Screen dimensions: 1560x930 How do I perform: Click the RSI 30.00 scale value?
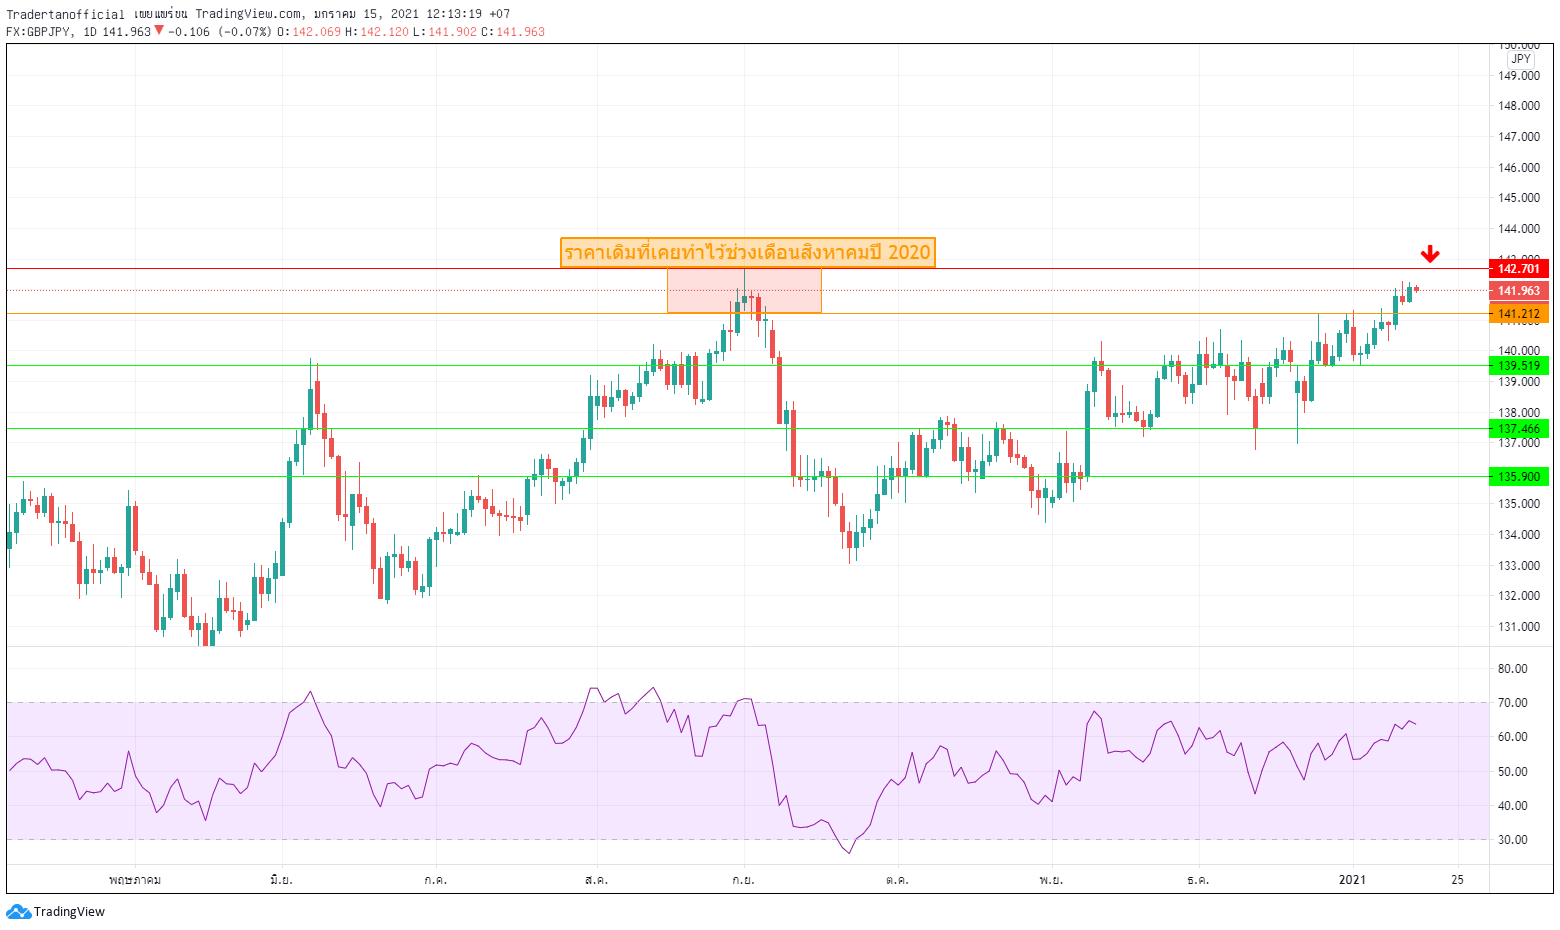(x=1513, y=840)
